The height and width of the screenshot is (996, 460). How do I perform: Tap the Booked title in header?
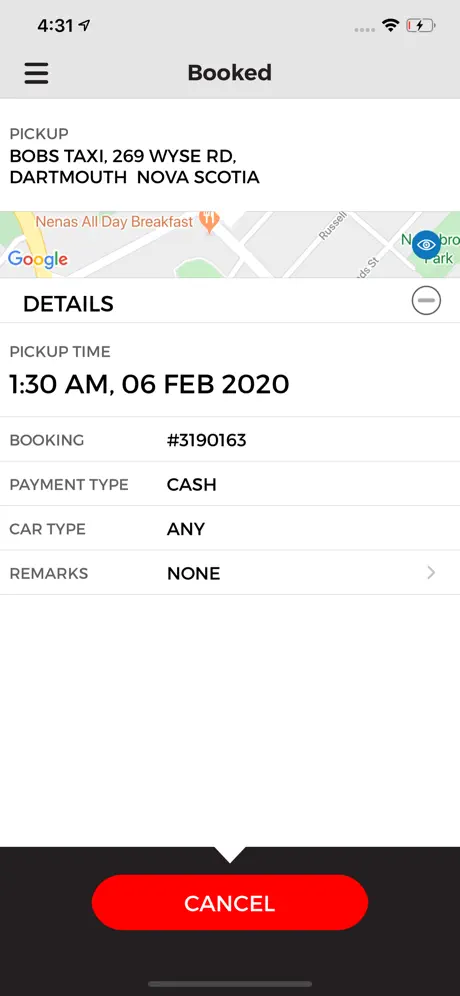(230, 73)
